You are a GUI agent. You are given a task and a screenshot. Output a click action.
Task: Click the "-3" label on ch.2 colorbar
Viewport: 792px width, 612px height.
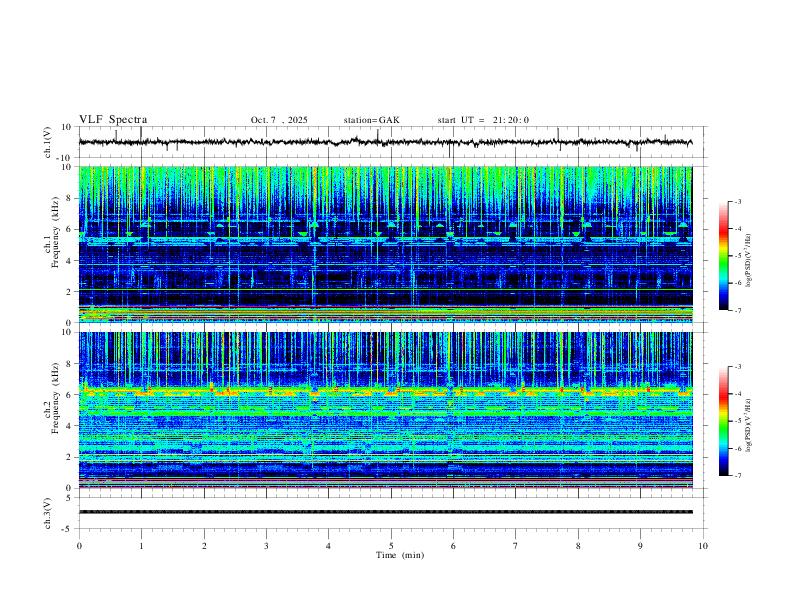pyautogui.click(x=738, y=367)
